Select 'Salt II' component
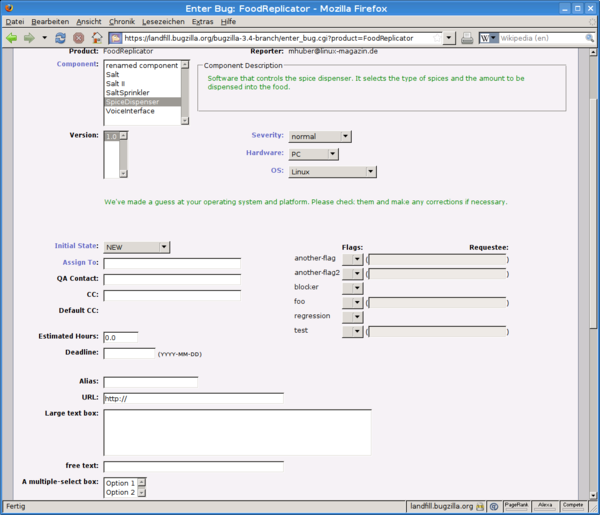Viewport: 600px width, 515px height. pos(142,83)
